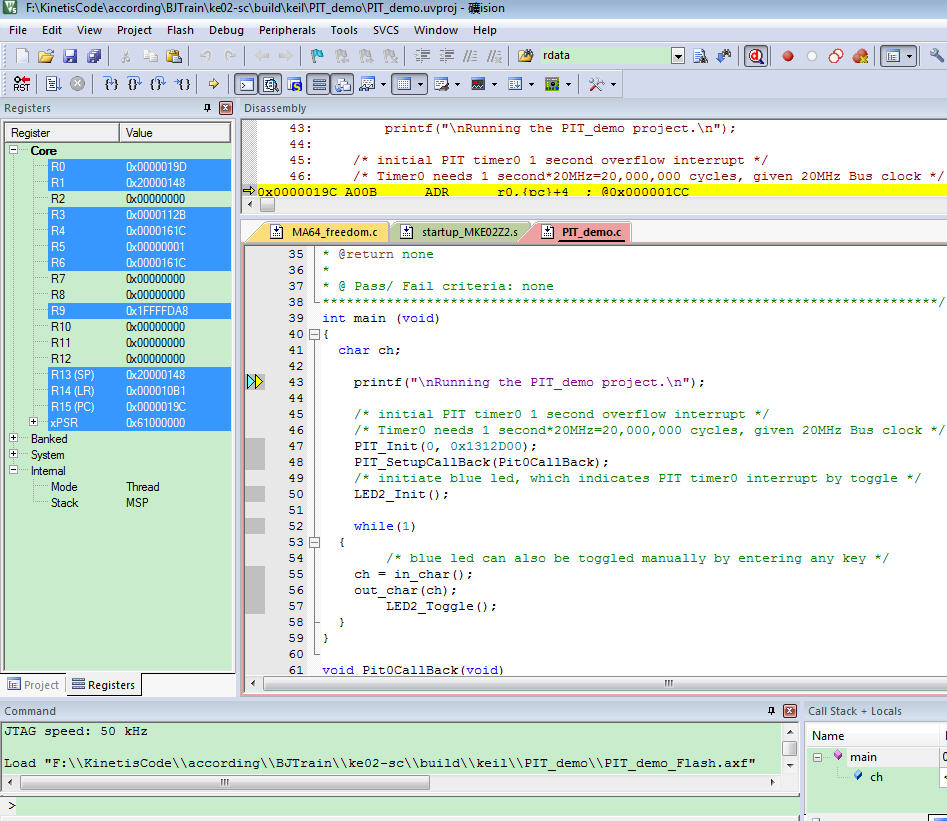Switch to the Project panel tab
This screenshot has height=821, width=947.
(33, 684)
